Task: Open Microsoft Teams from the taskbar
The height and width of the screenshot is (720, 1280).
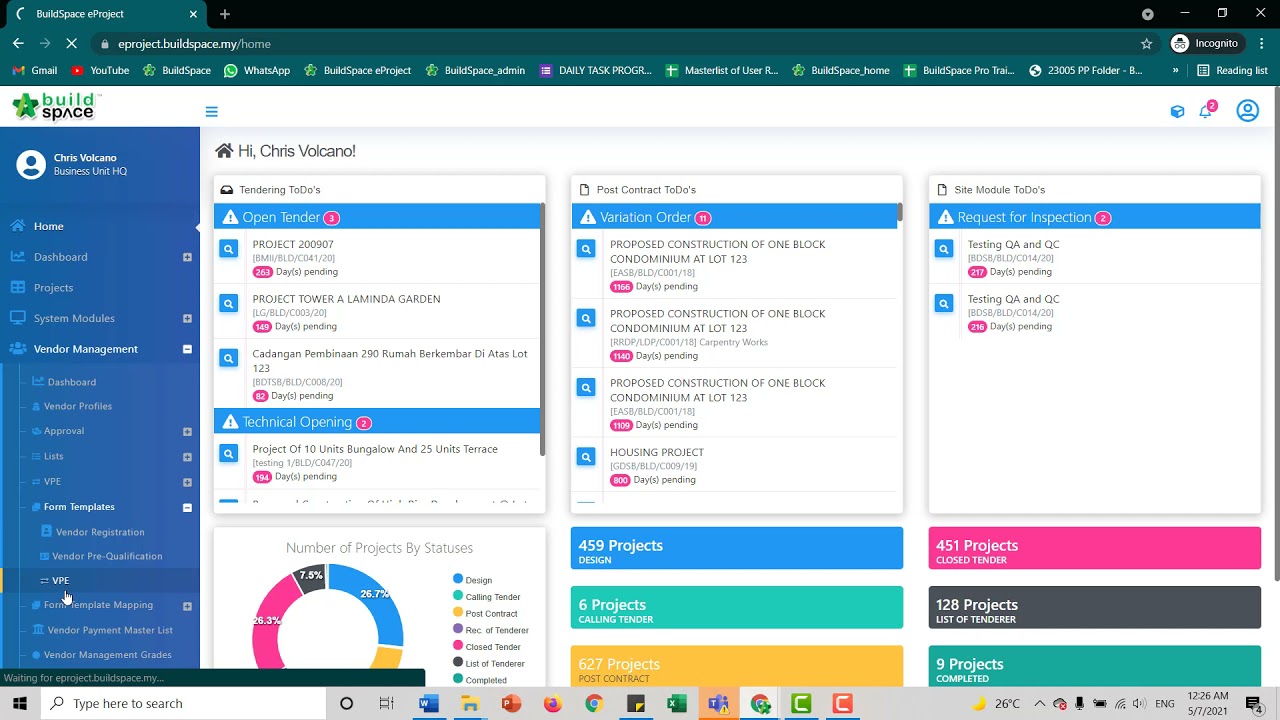Action: point(718,704)
